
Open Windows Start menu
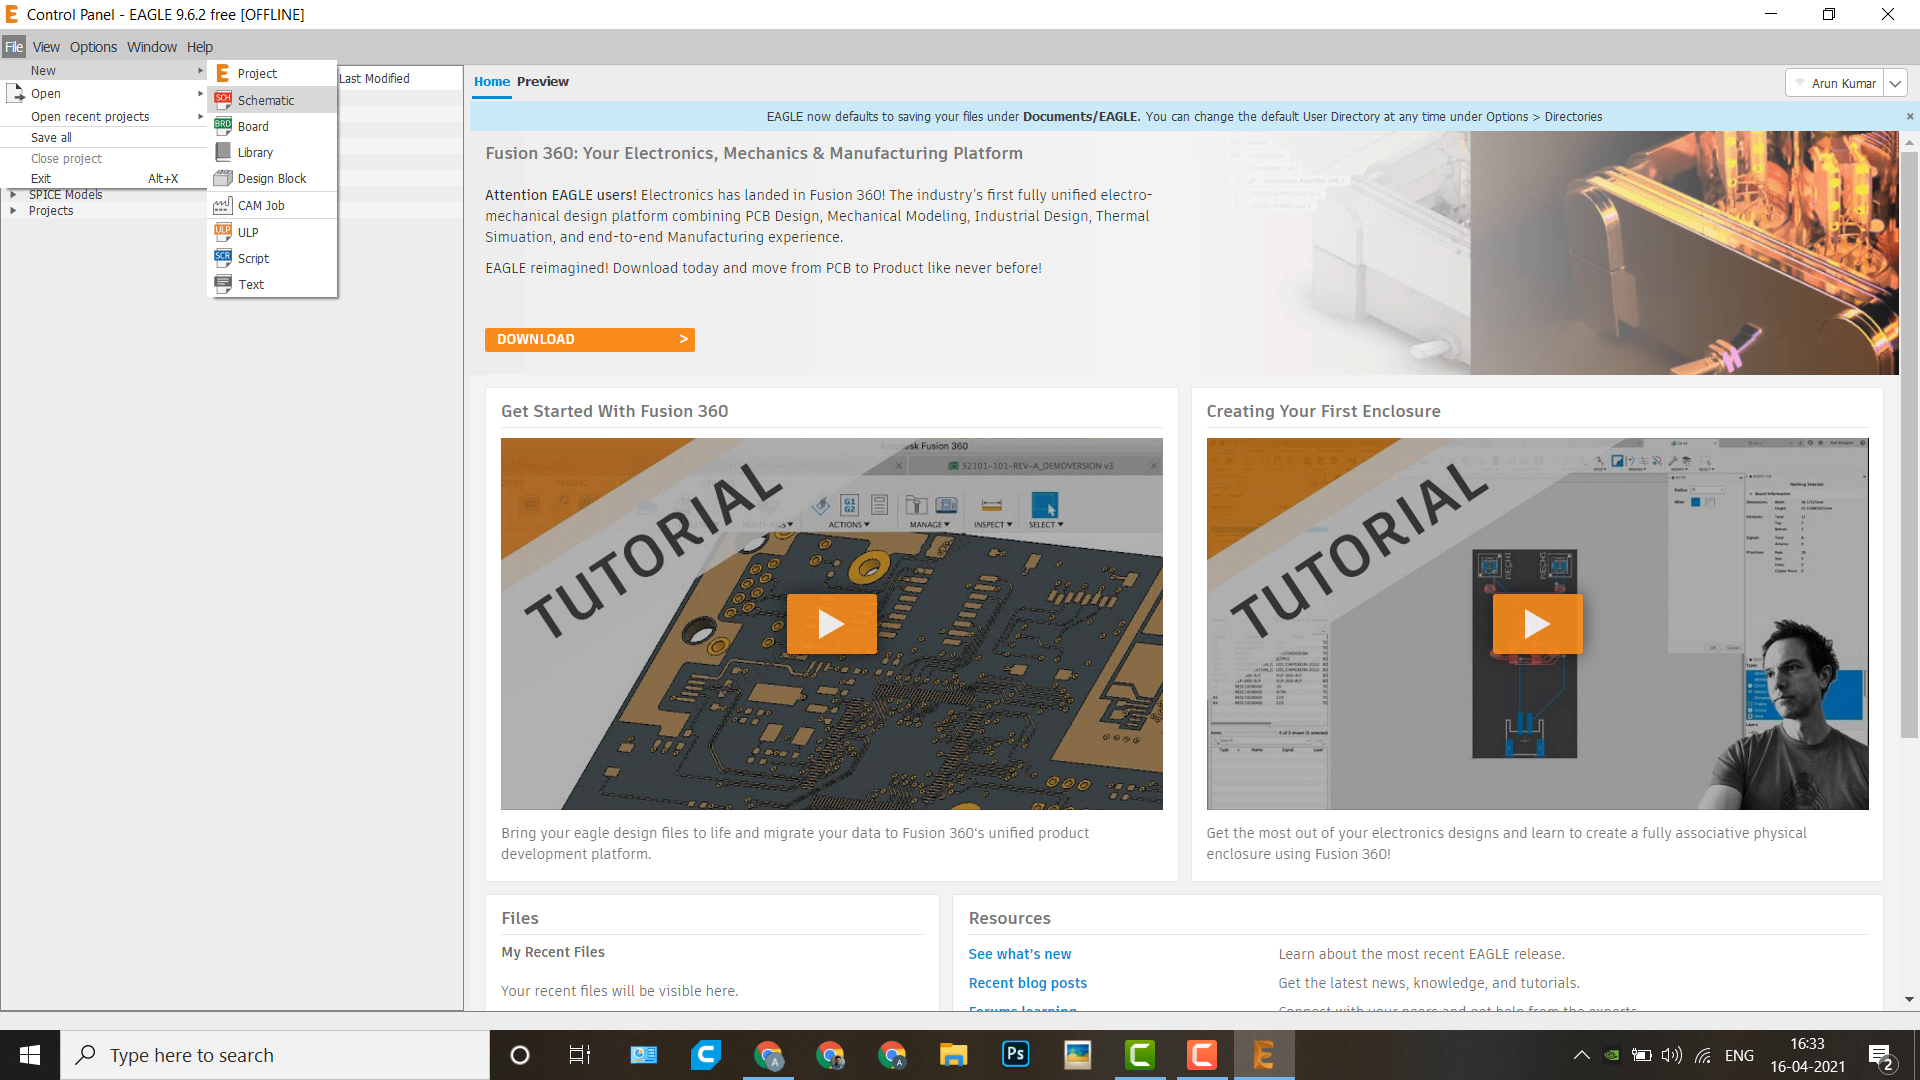pos(30,1055)
